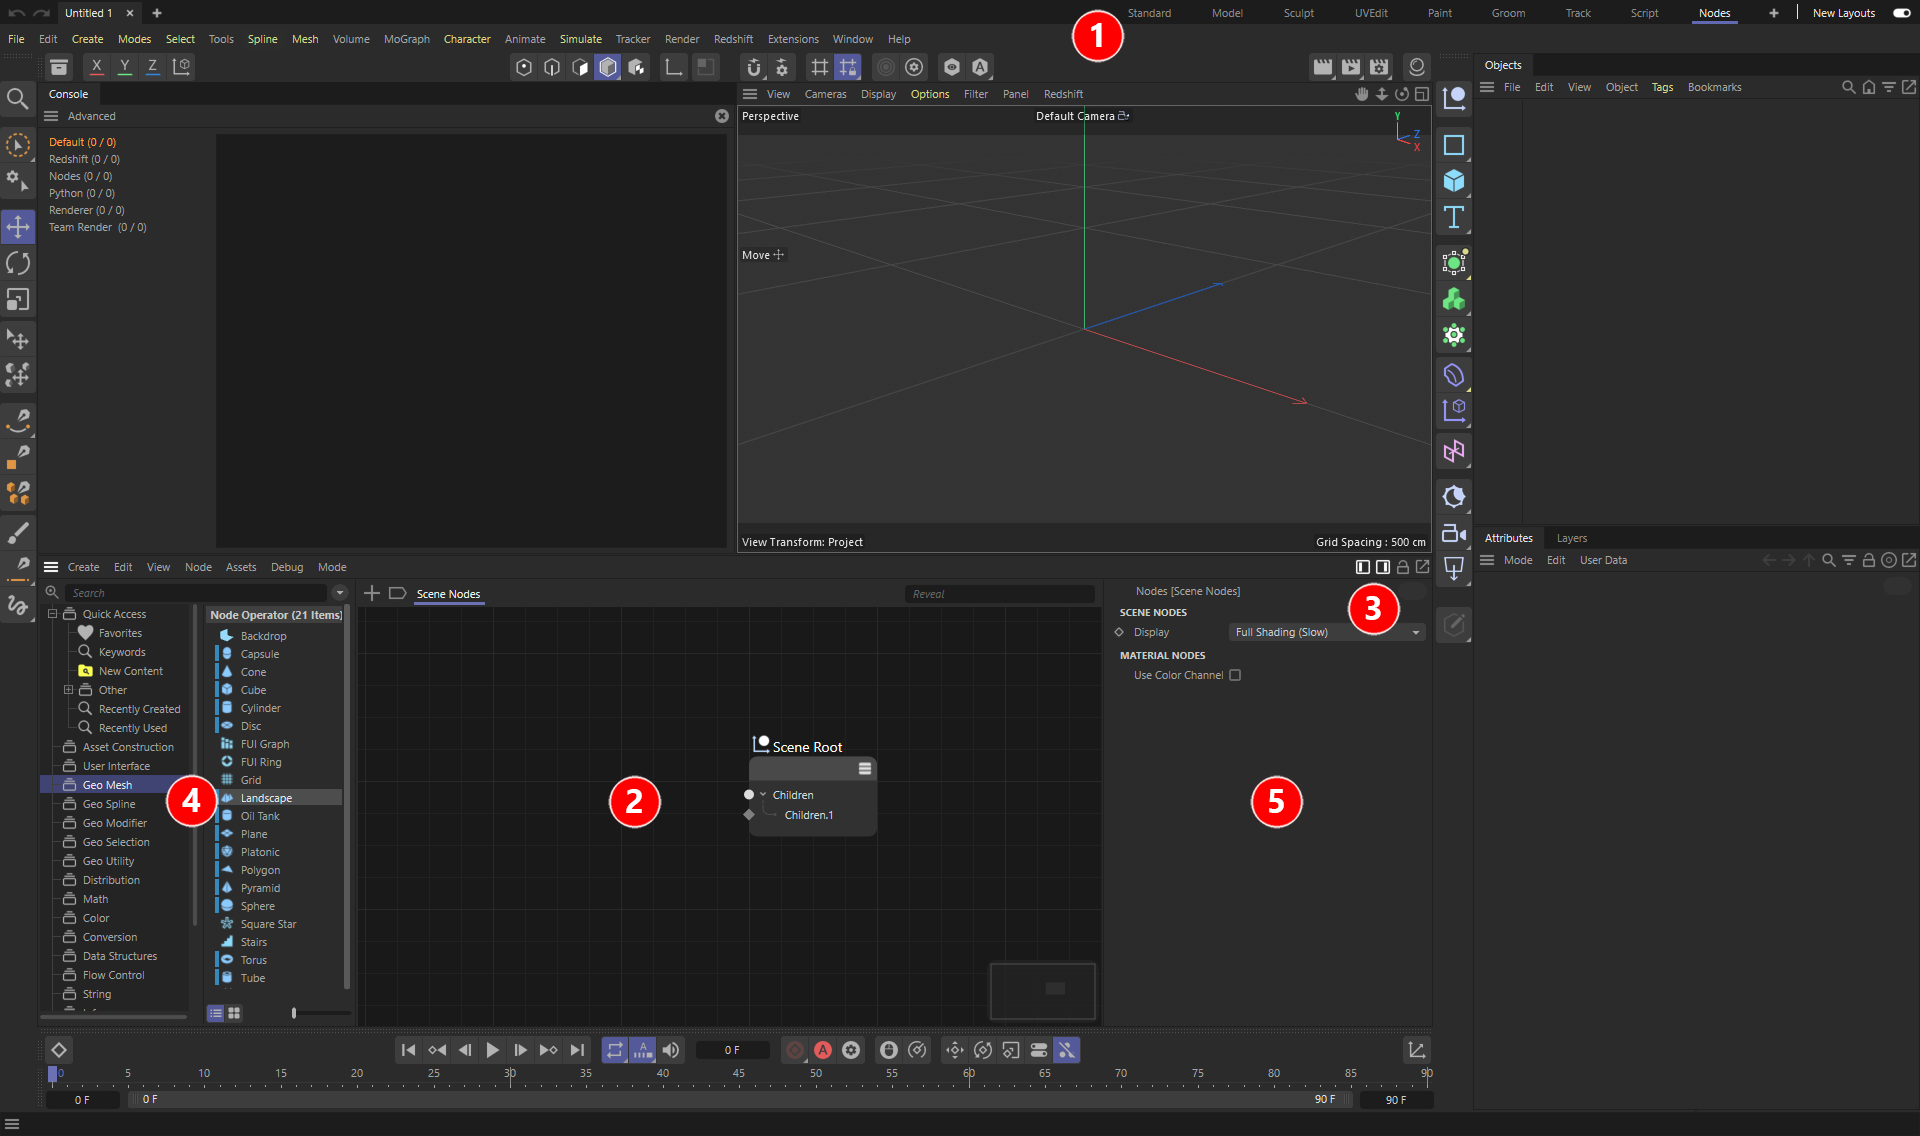Screen dimensions: 1920x1136
Task: Collapse the Quick Access tree folder
Action: pos(52,614)
